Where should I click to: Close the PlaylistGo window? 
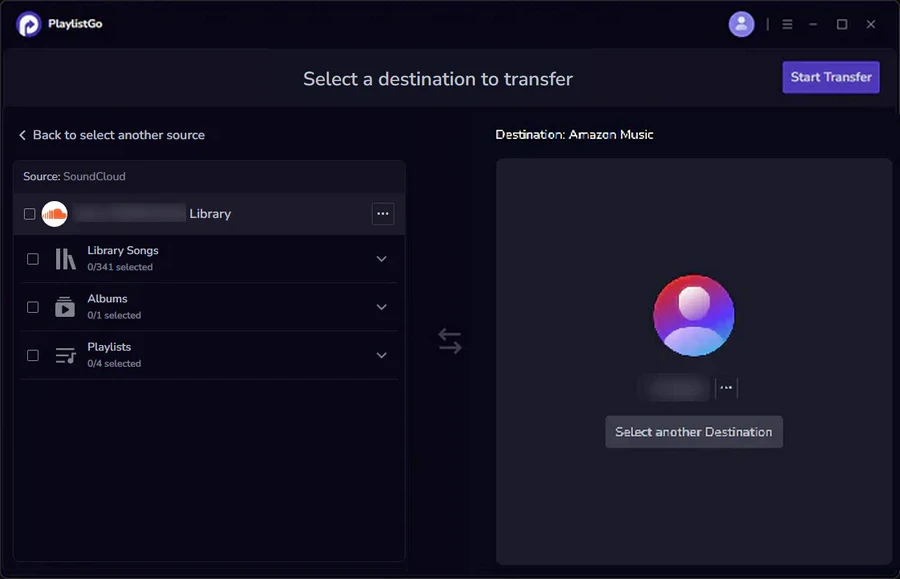point(871,24)
